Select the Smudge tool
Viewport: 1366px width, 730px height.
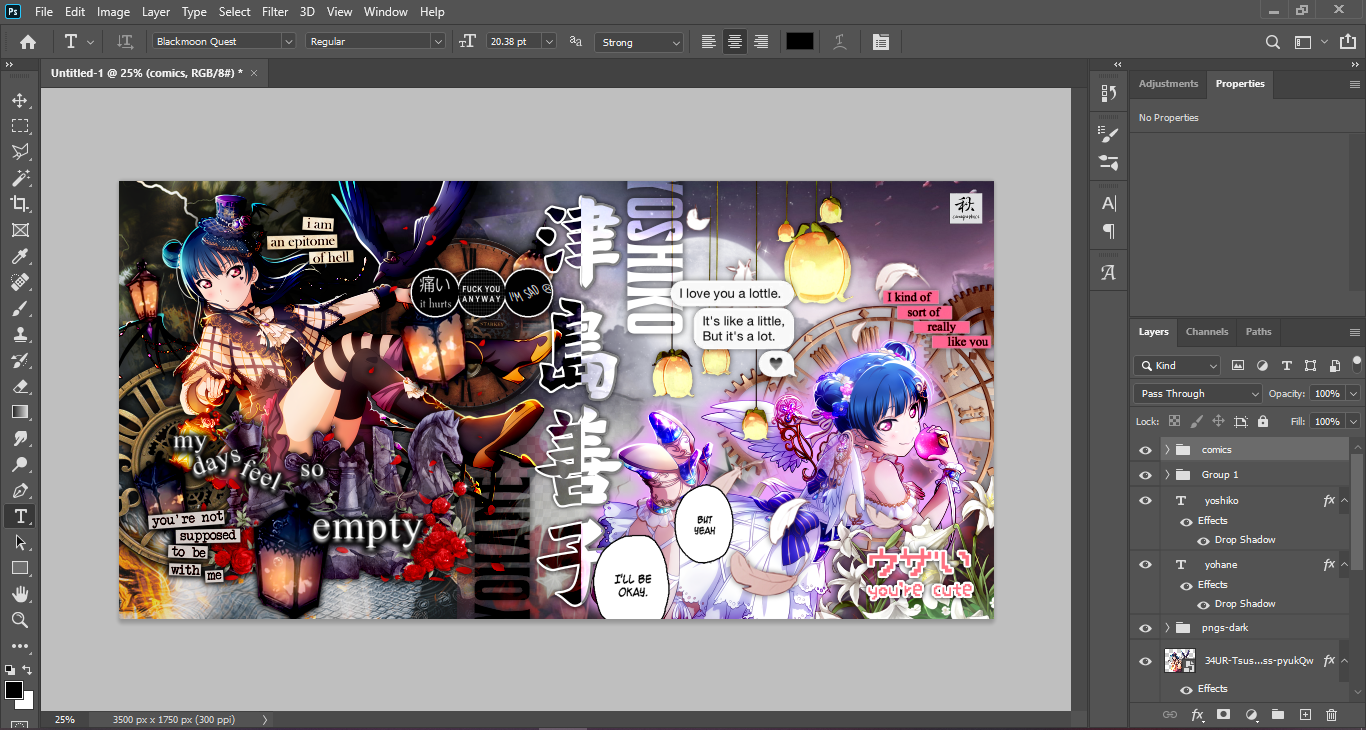pos(19,438)
